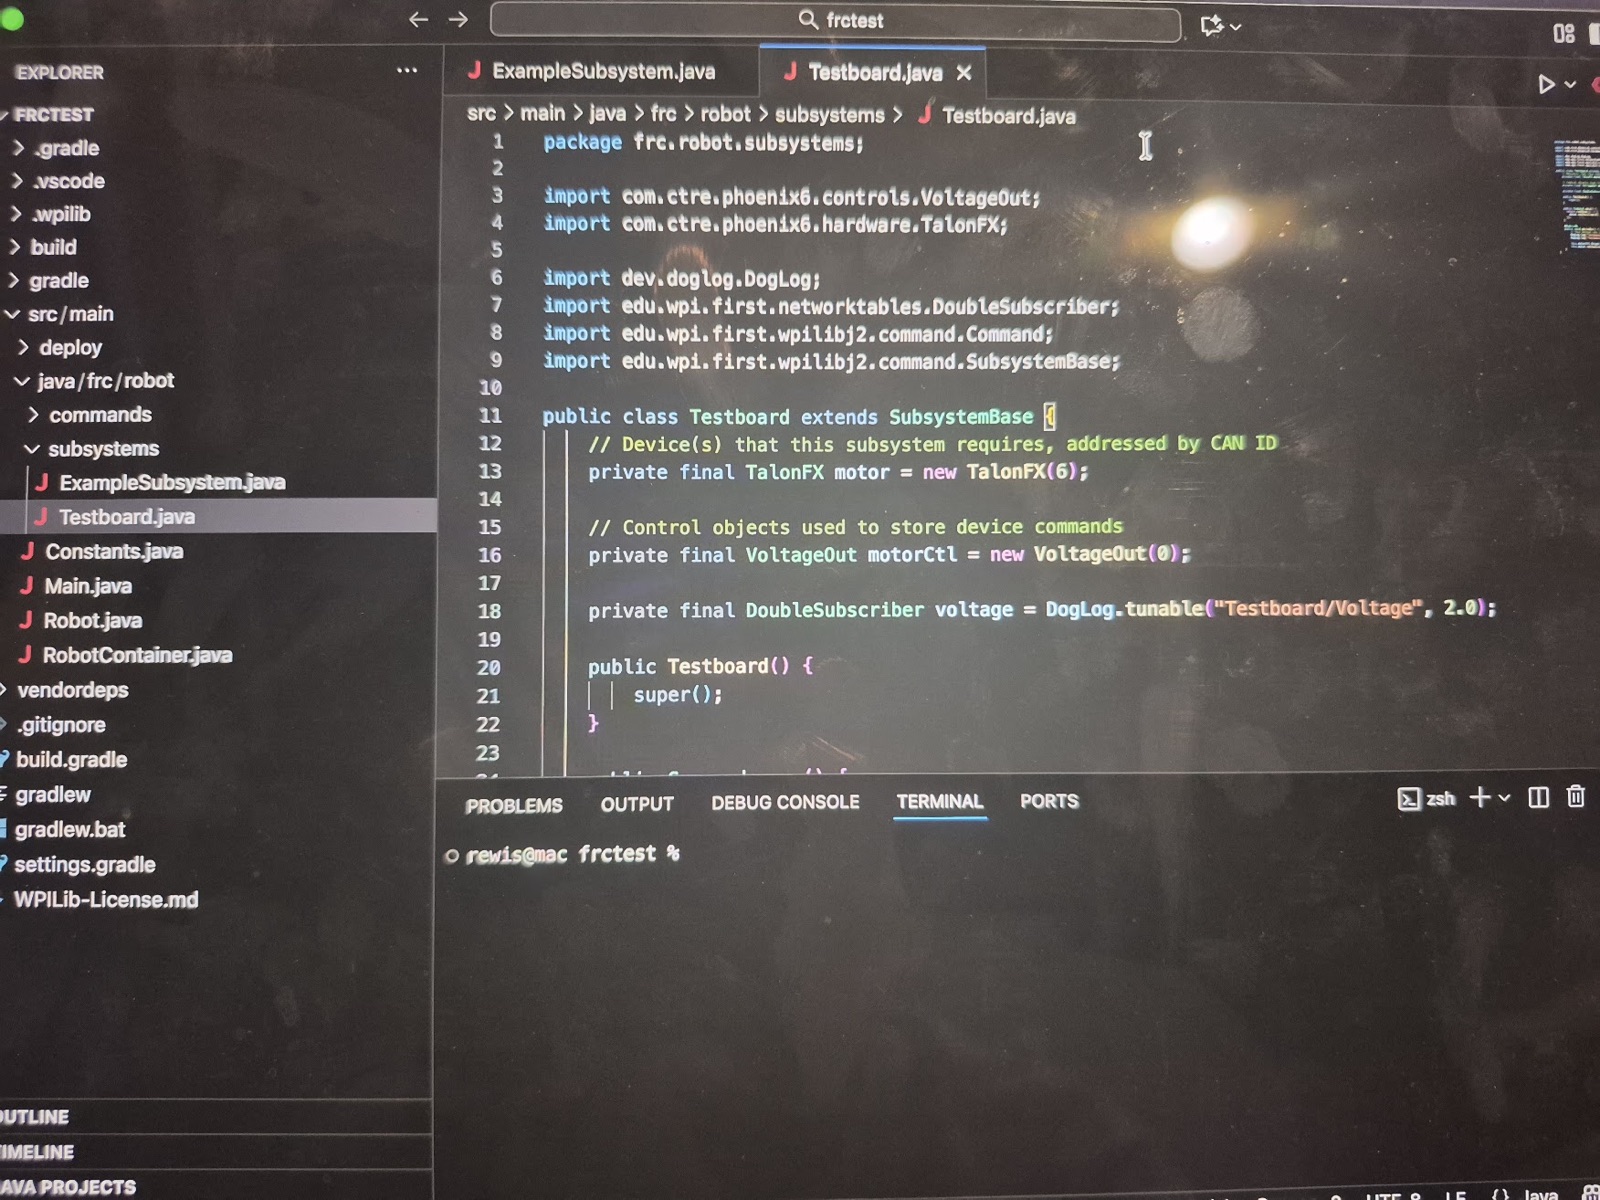Kill the terminal with the trash icon
Image resolution: width=1600 pixels, height=1200 pixels.
(1576, 796)
